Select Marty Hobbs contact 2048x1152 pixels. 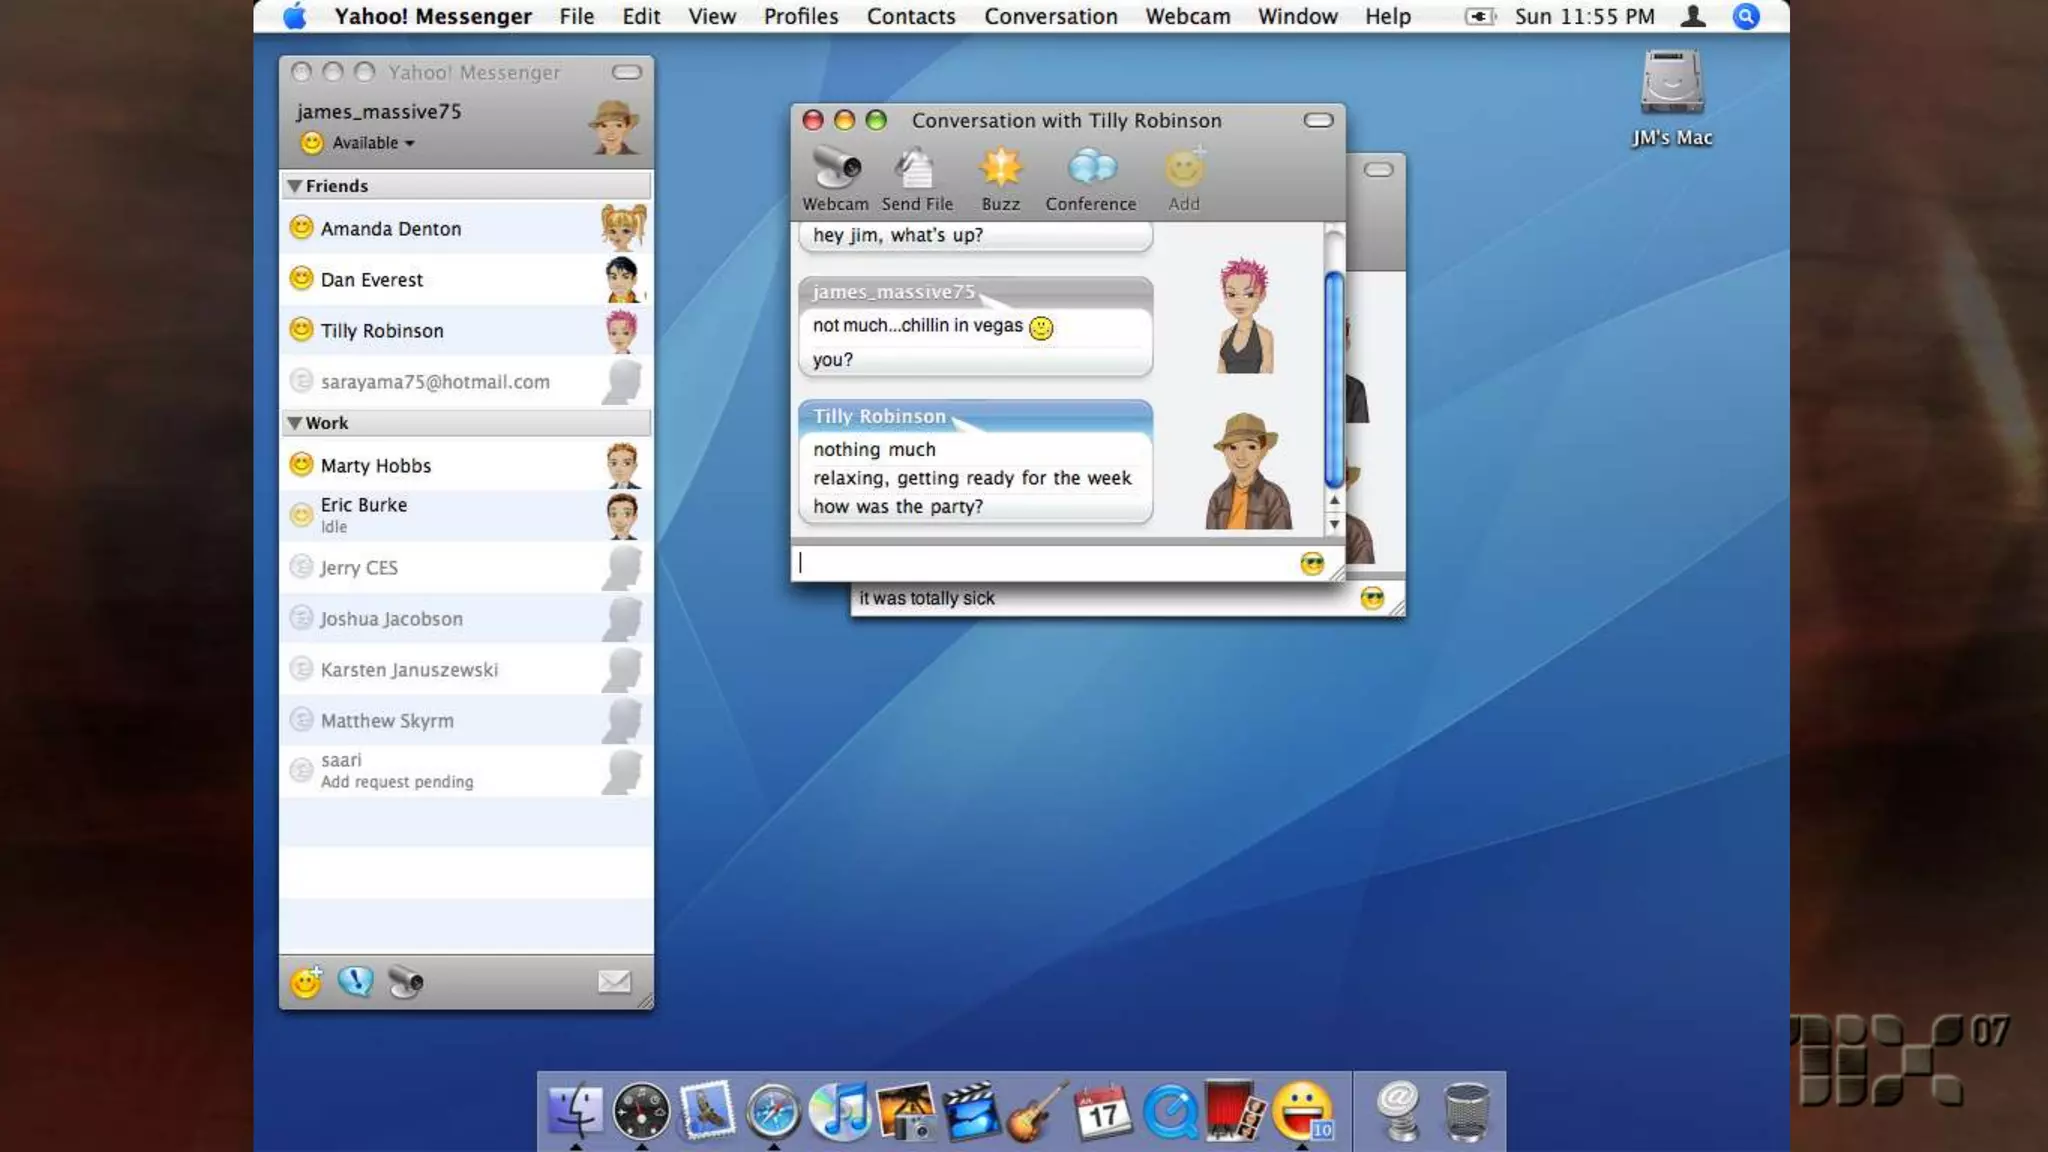(x=376, y=466)
